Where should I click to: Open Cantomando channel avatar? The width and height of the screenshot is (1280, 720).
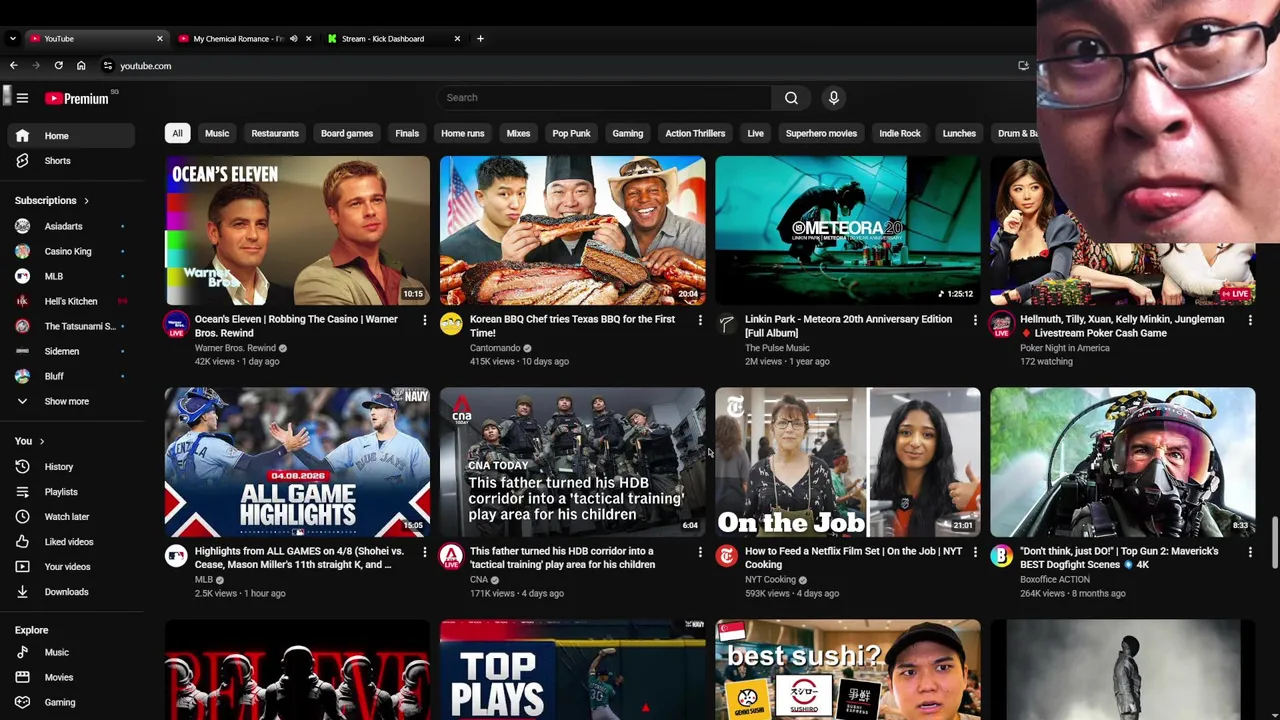(x=452, y=324)
